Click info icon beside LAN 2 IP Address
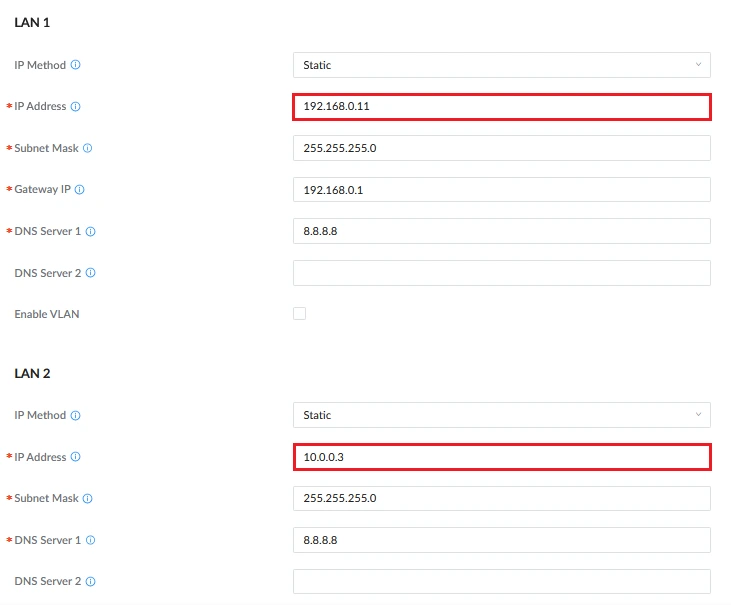This screenshot has width=731, height=605. (76, 457)
